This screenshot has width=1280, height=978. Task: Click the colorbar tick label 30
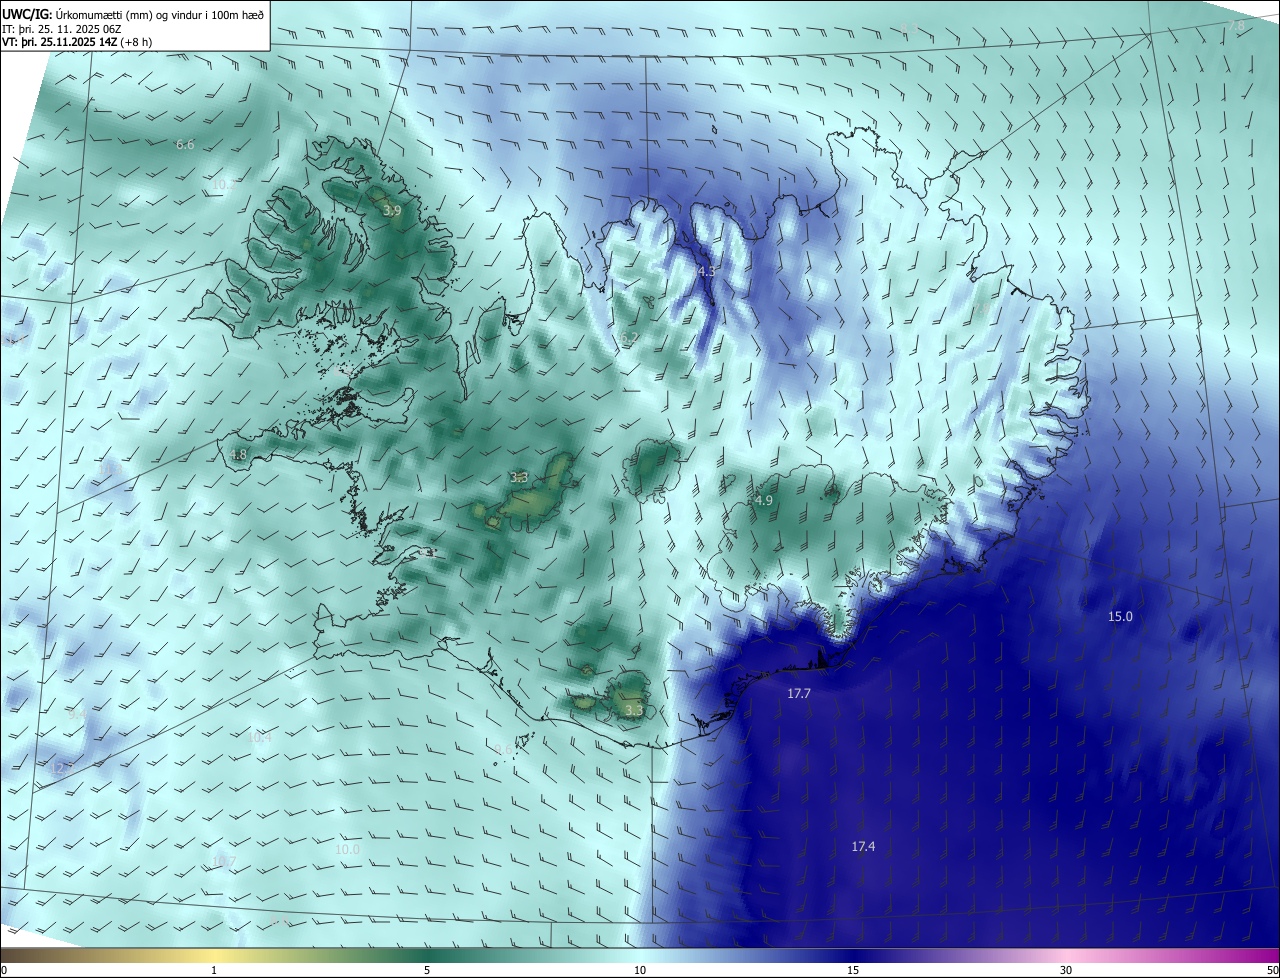(1066, 970)
